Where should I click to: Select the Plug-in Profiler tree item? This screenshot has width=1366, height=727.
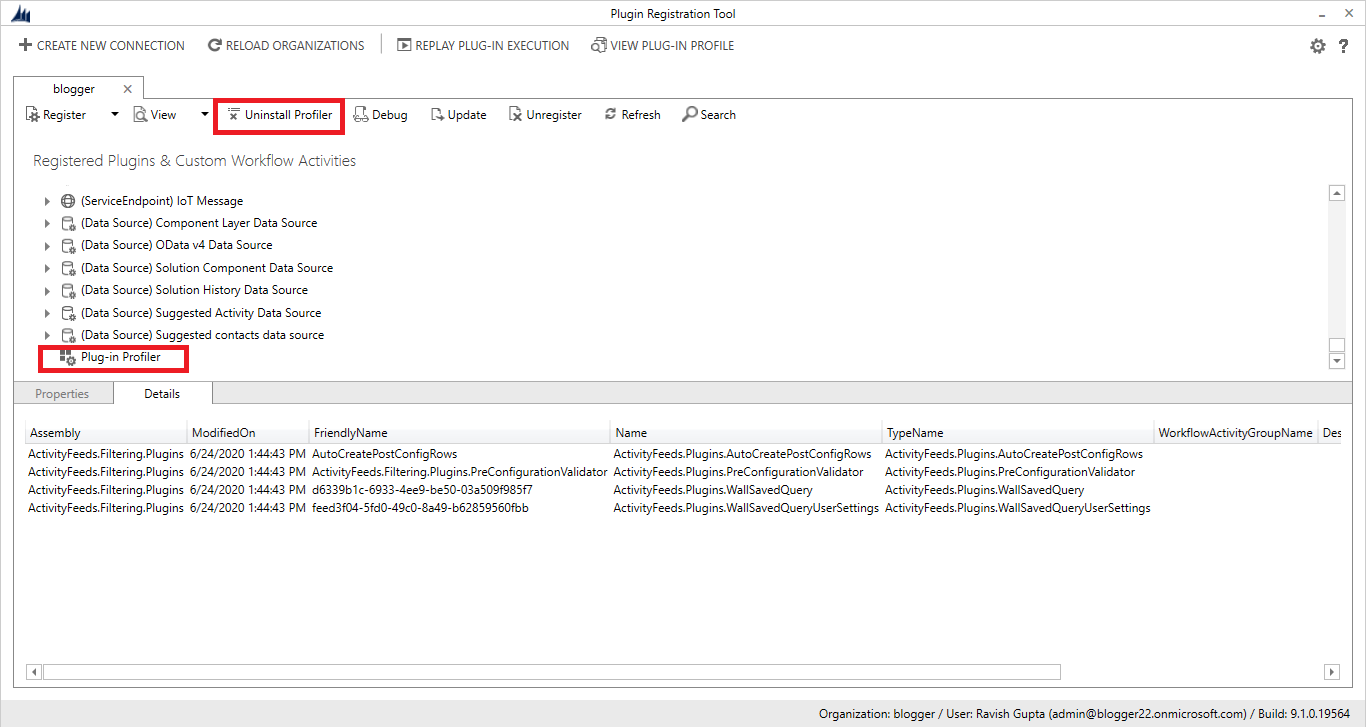coord(119,357)
